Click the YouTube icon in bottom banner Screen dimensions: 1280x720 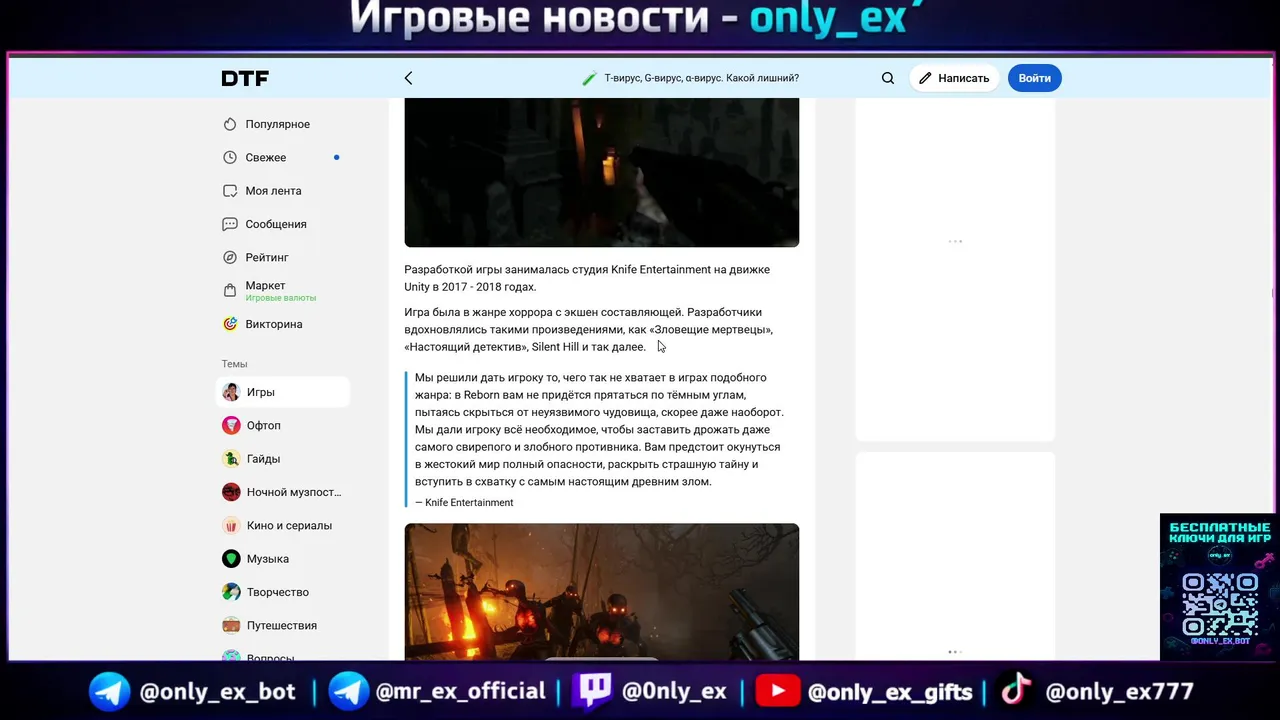(x=777, y=692)
